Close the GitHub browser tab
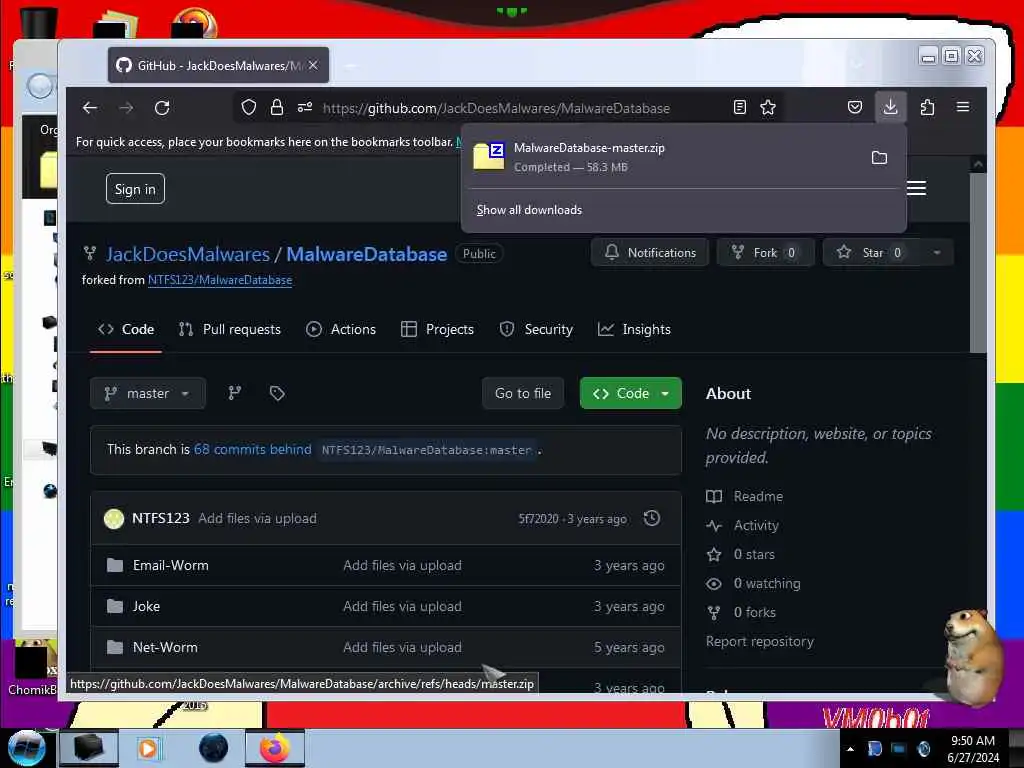1024x768 pixels. click(x=313, y=65)
